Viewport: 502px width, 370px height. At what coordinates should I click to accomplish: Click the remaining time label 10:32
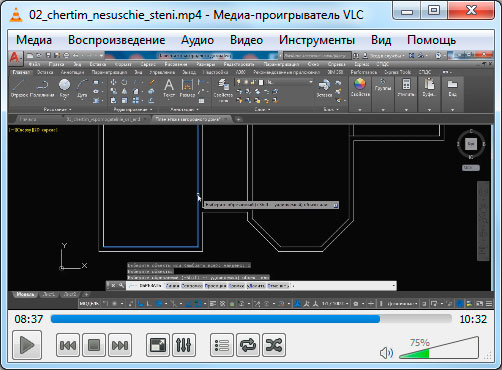click(x=473, y=319)
